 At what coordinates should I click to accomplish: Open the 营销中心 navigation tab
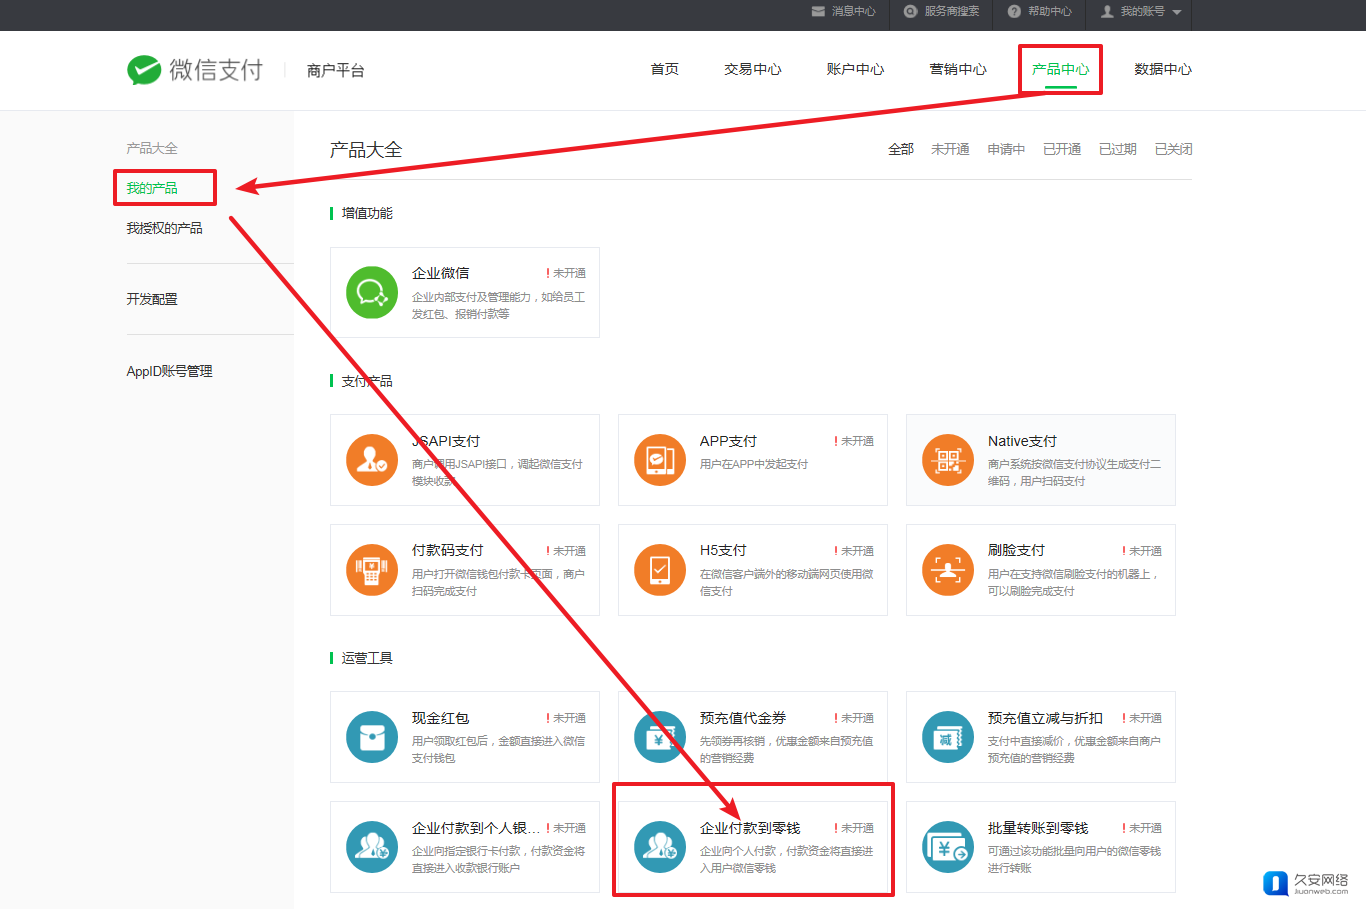coord(958,69)
